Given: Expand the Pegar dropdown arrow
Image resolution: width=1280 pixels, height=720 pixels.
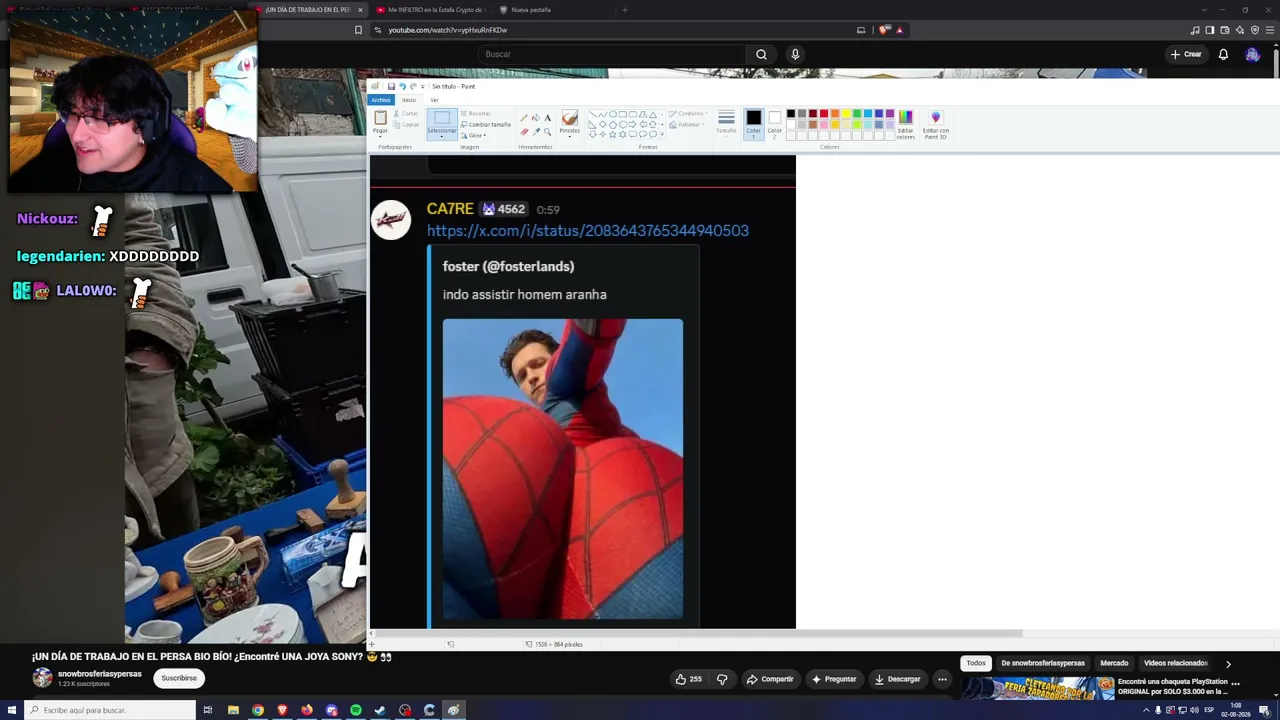Looking at the screenshot, I should coord(380,136).
